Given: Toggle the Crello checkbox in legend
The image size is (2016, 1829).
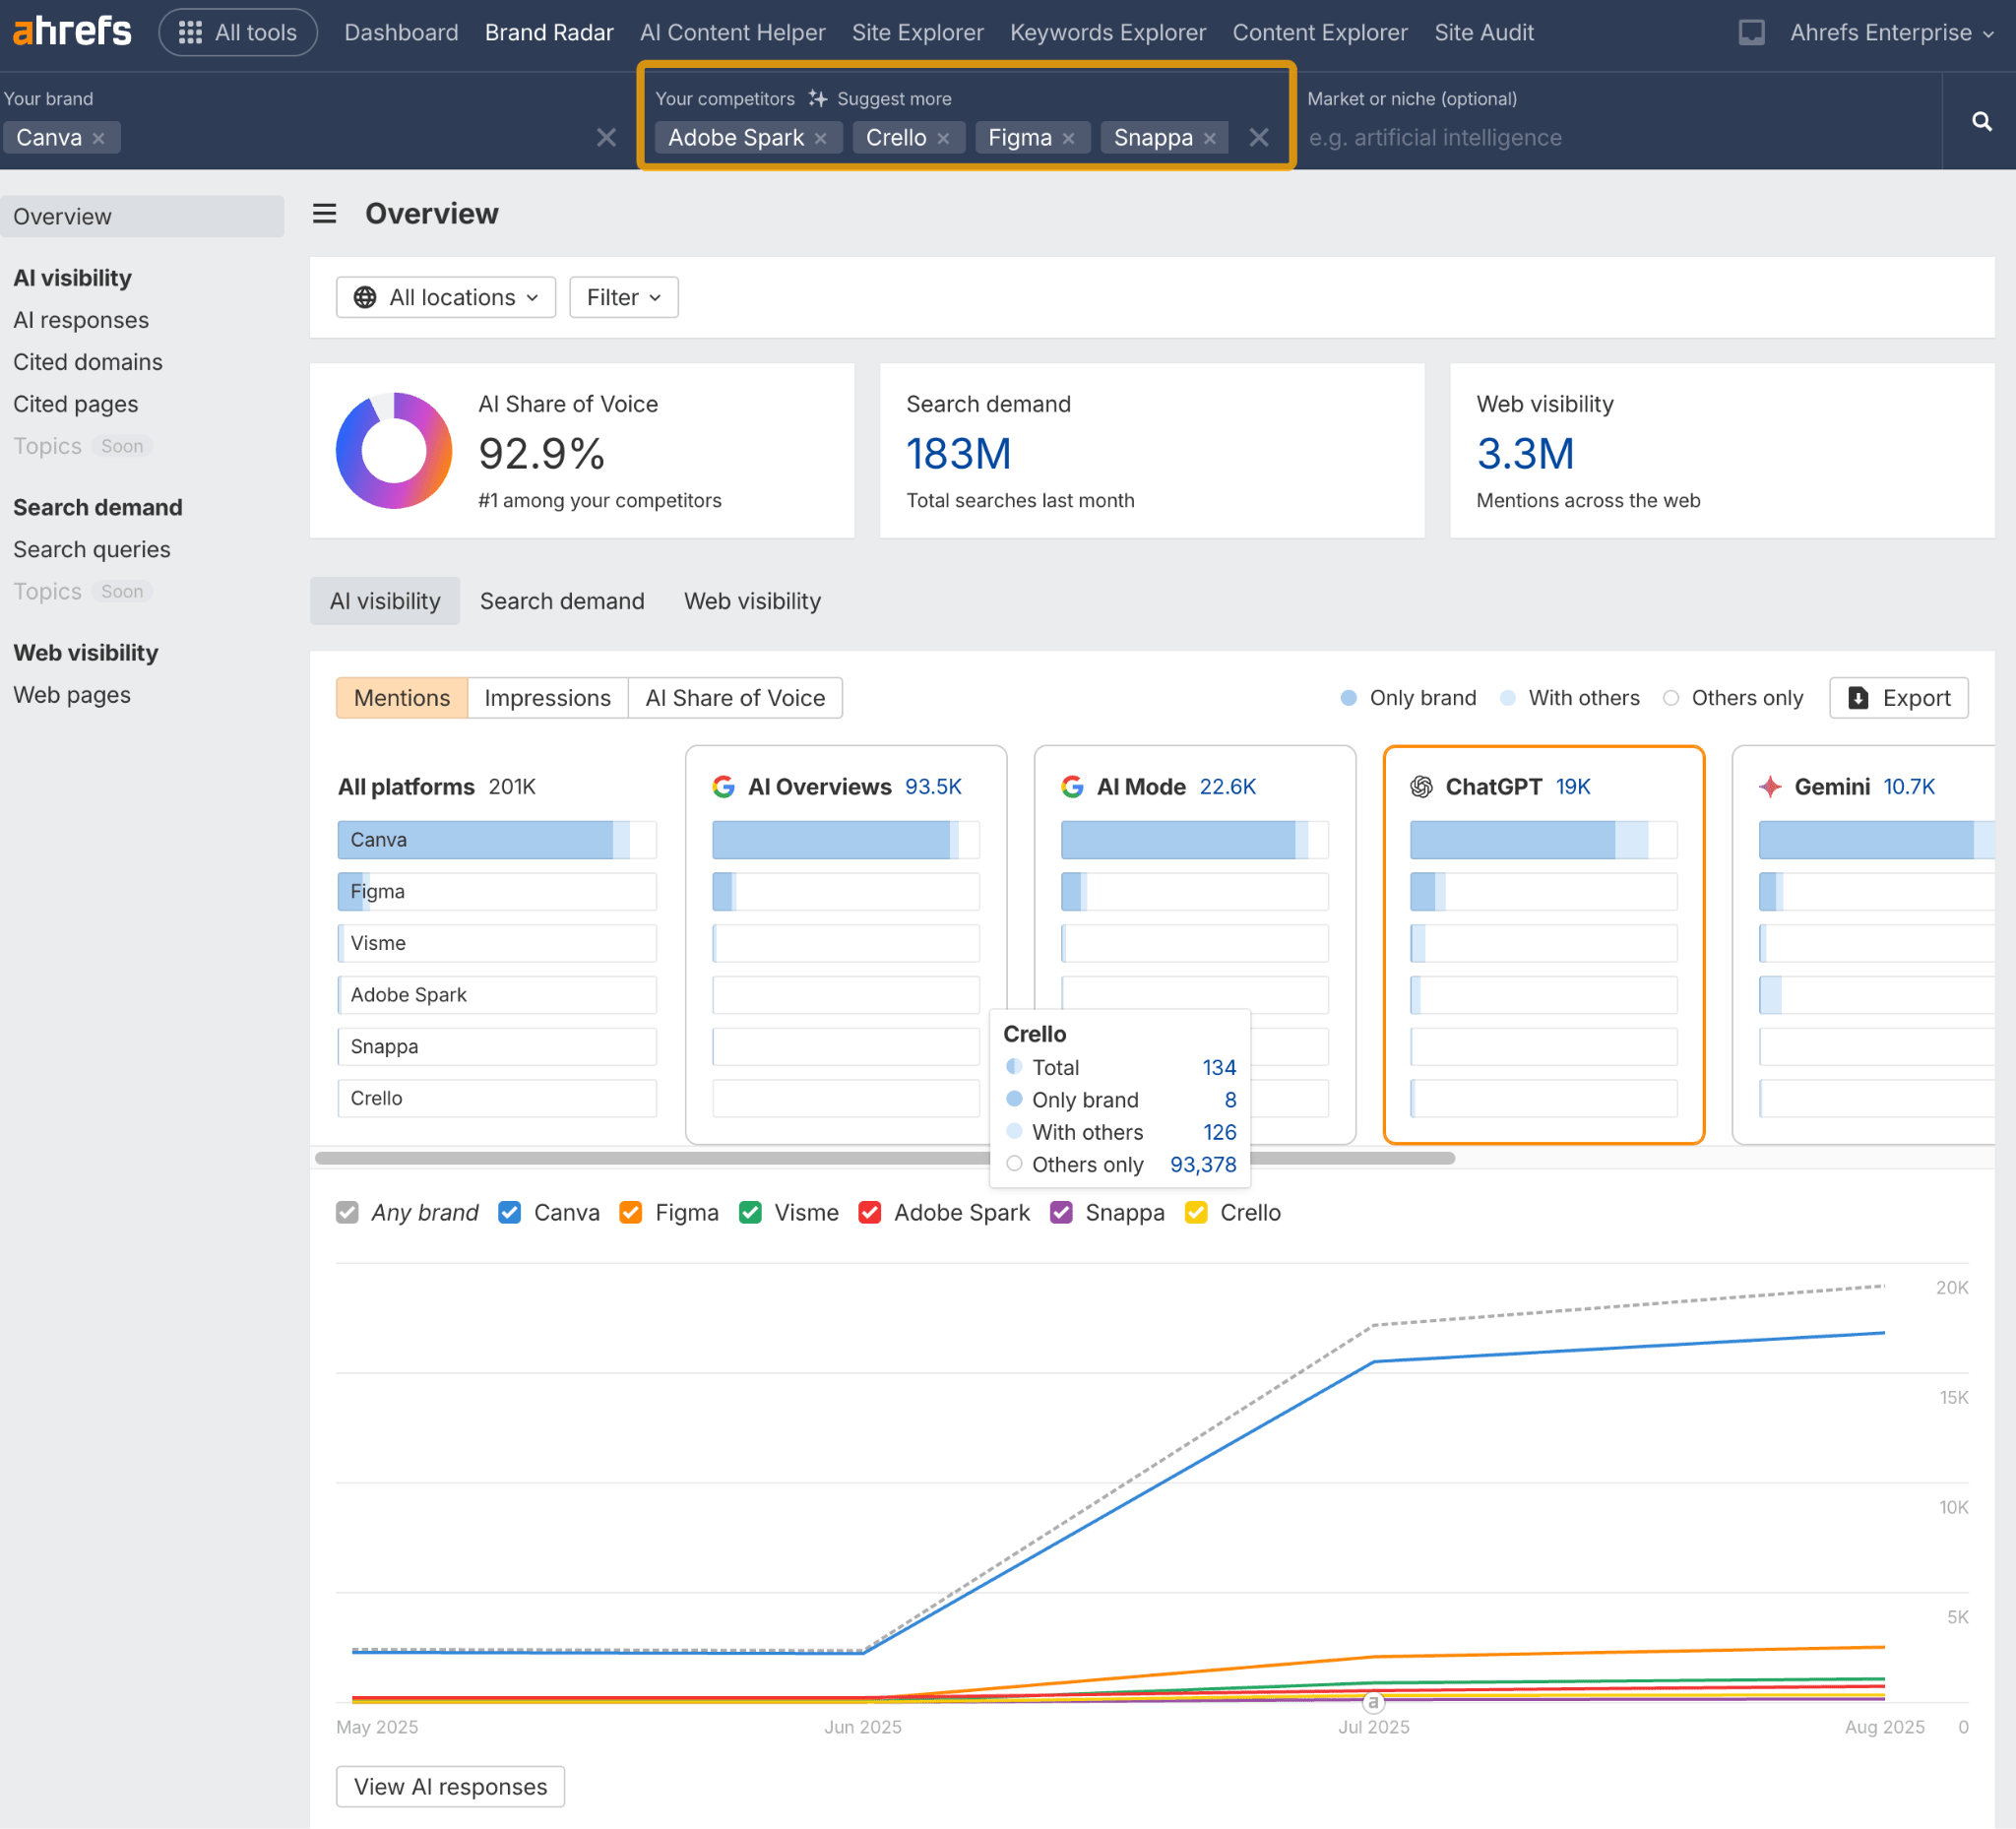Looking at the screenshot, I should coord(1195,1212).
